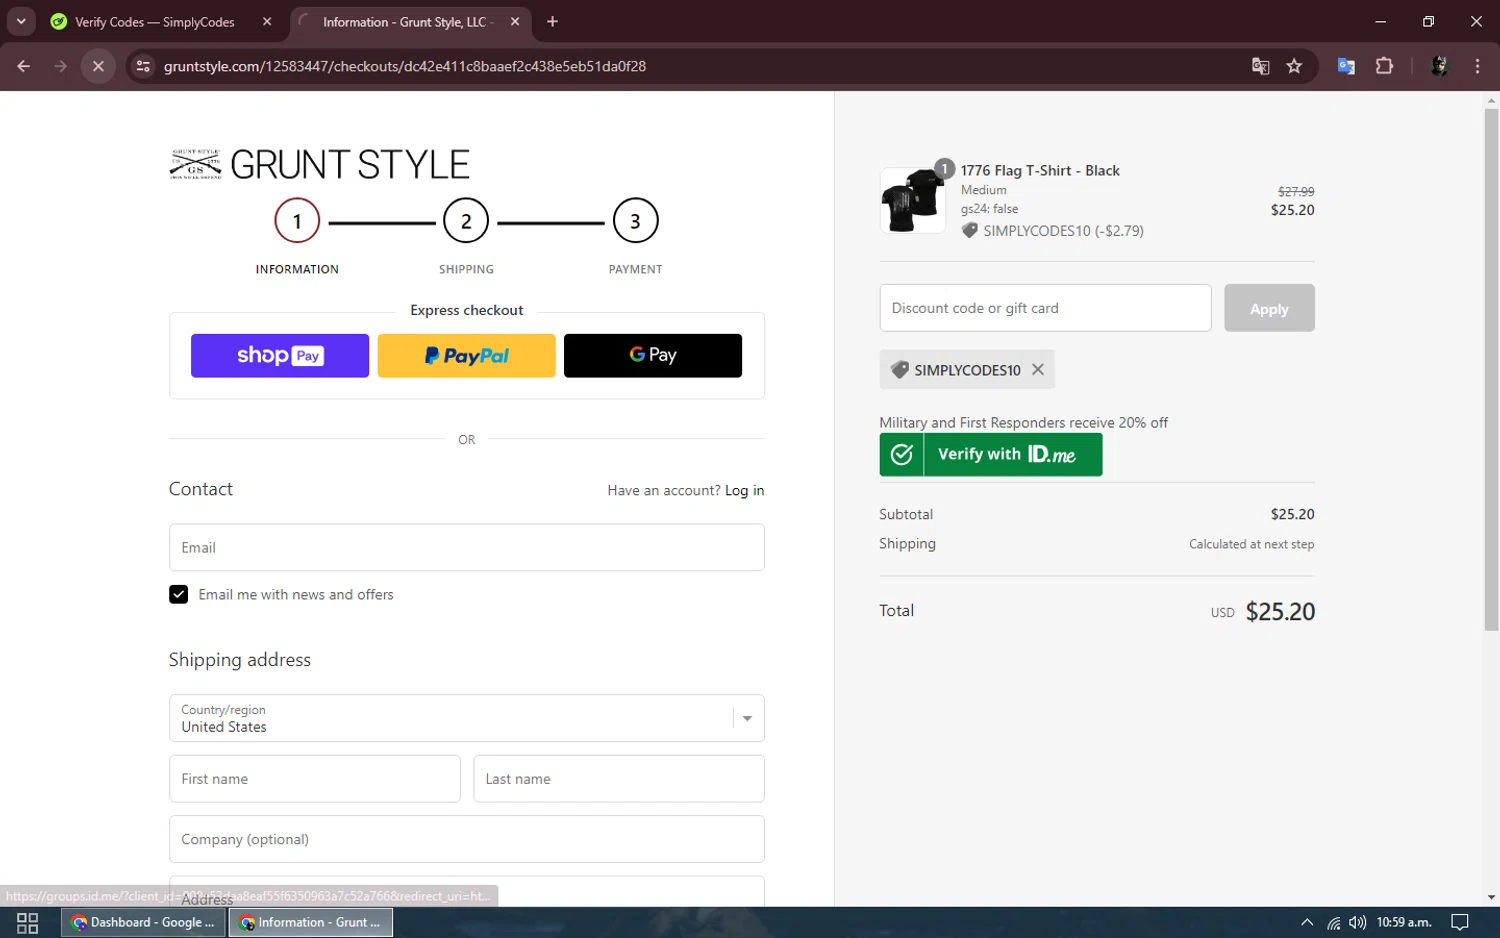Open the Windows Start button
1500x938 pixels.
28,922
